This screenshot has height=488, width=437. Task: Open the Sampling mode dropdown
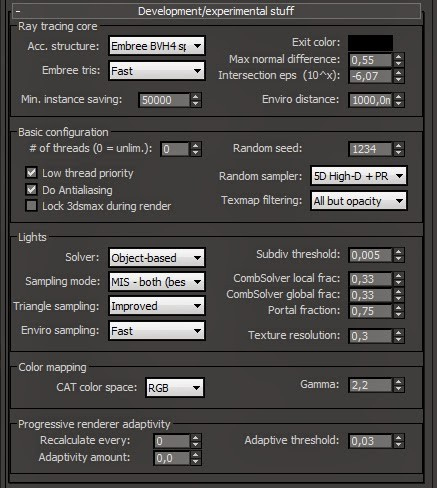point(157,282)
